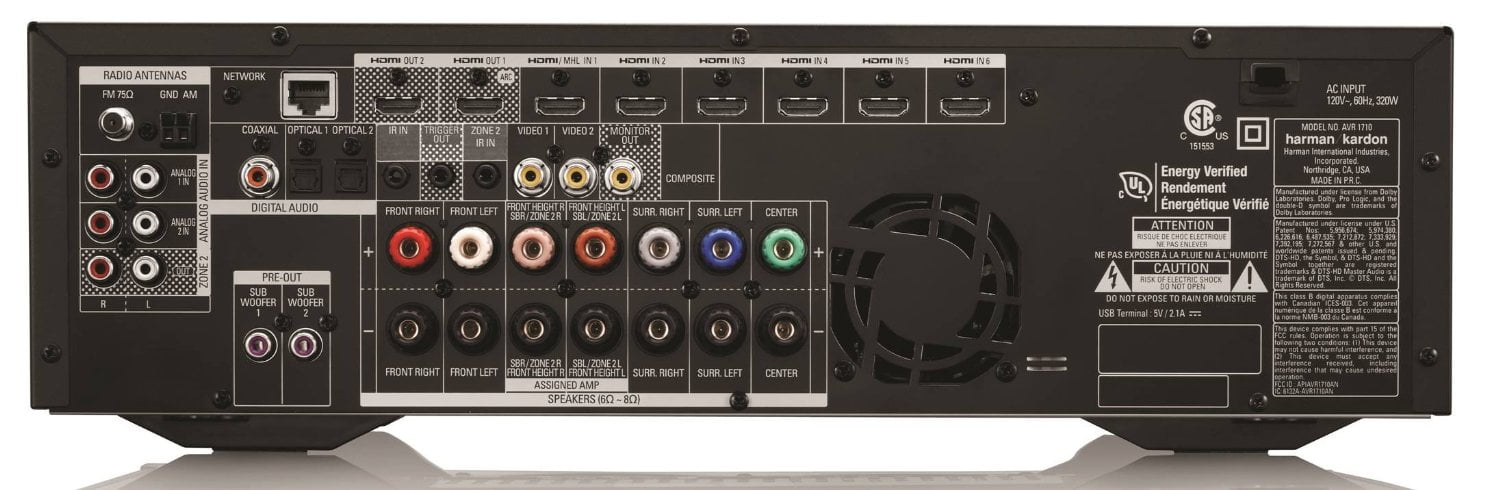Select the black Front Left negative terminal
This screenshot has width=1500, height=490.
473,328
